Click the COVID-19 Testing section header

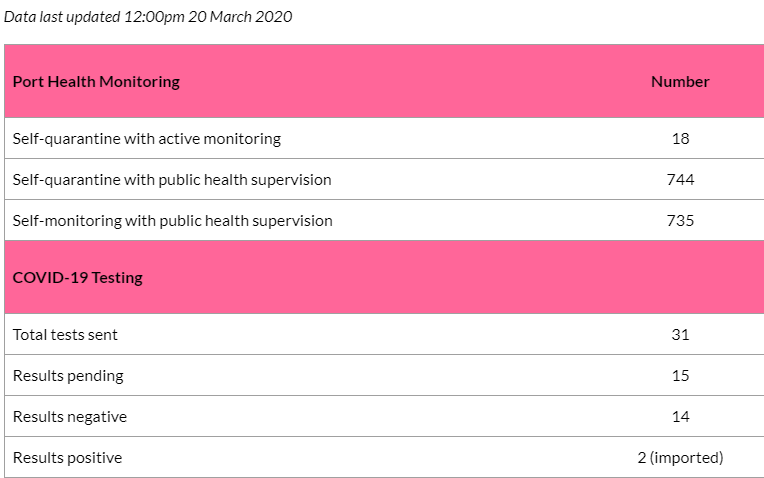tap(77, 277)
